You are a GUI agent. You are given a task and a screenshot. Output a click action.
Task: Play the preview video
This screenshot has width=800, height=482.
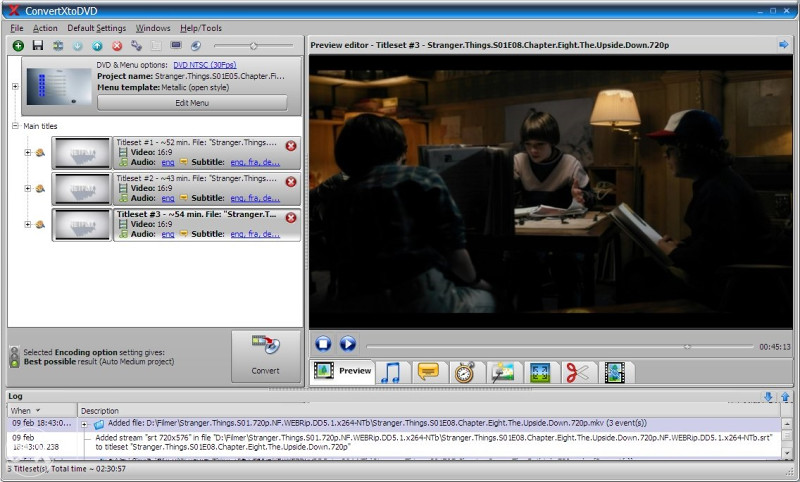point(348,344)
